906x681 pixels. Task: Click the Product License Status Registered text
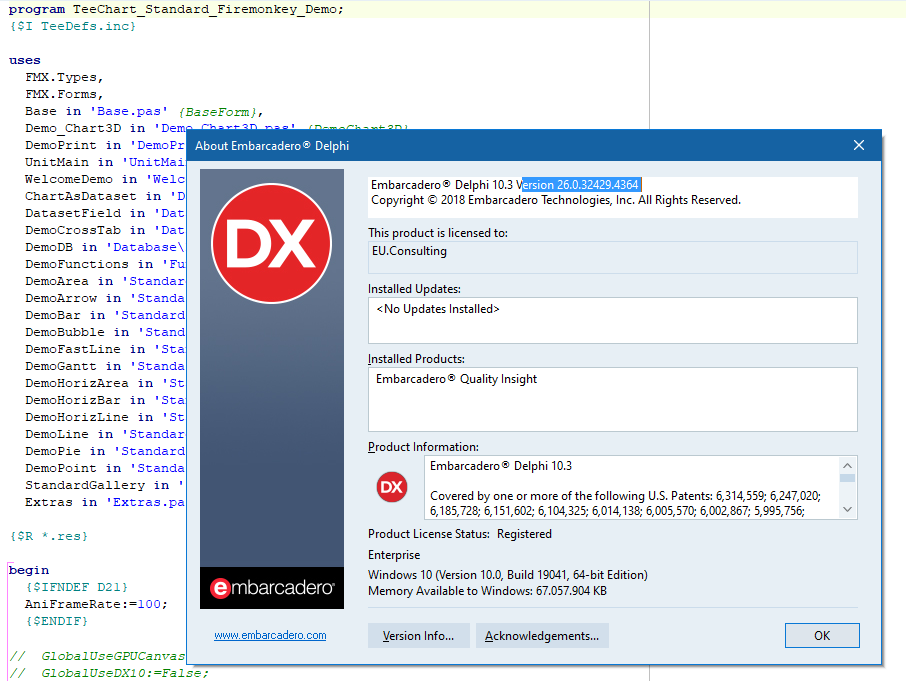[459, 534]
